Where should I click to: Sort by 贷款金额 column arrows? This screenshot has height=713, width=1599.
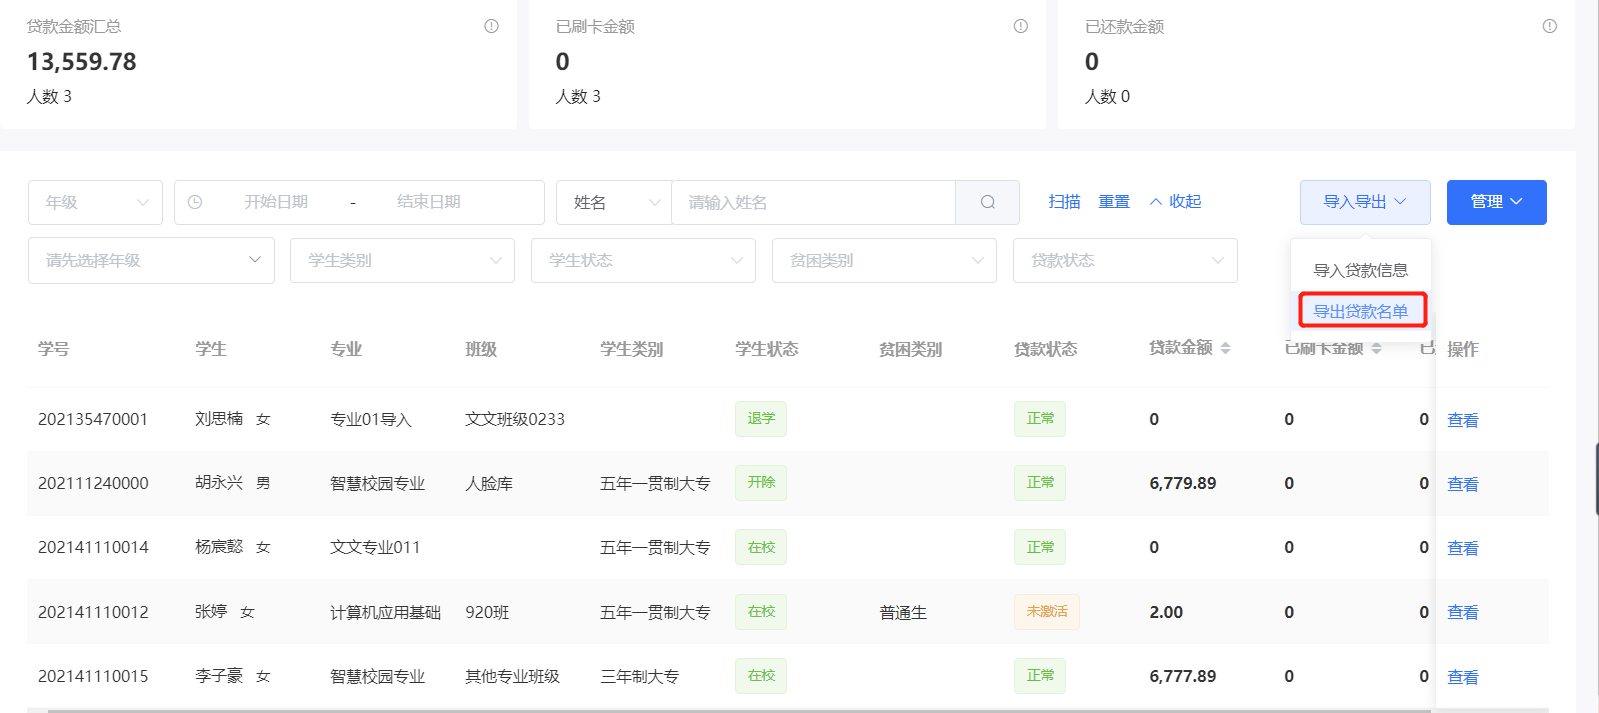click(x=1225, y=348)
